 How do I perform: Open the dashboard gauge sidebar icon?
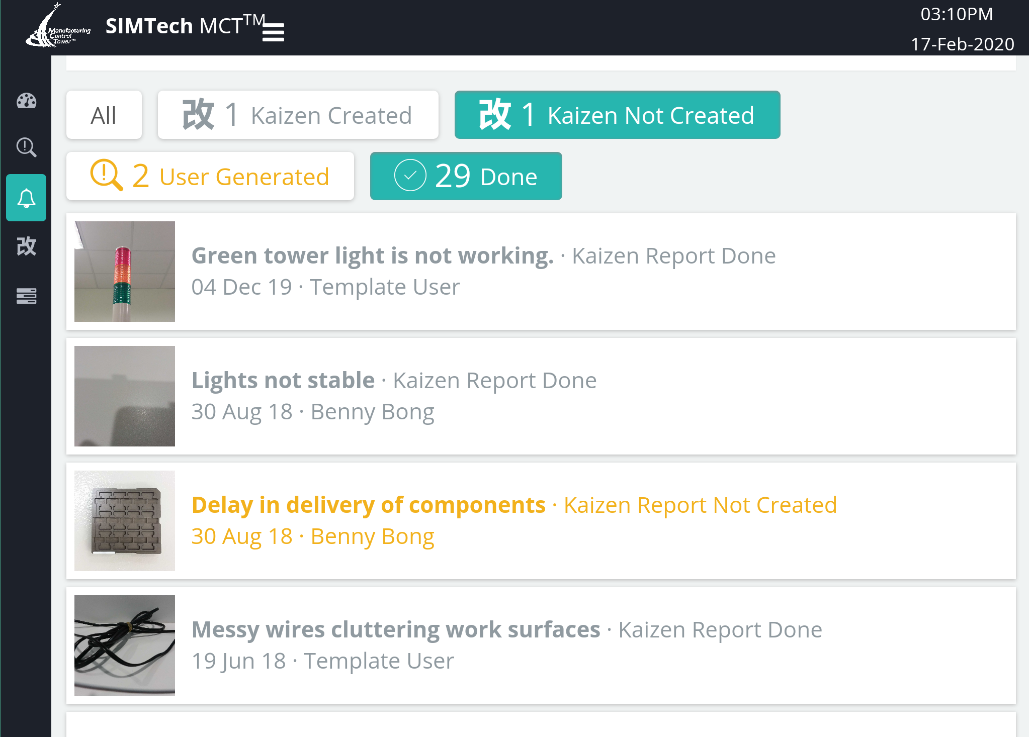point(26,100)
